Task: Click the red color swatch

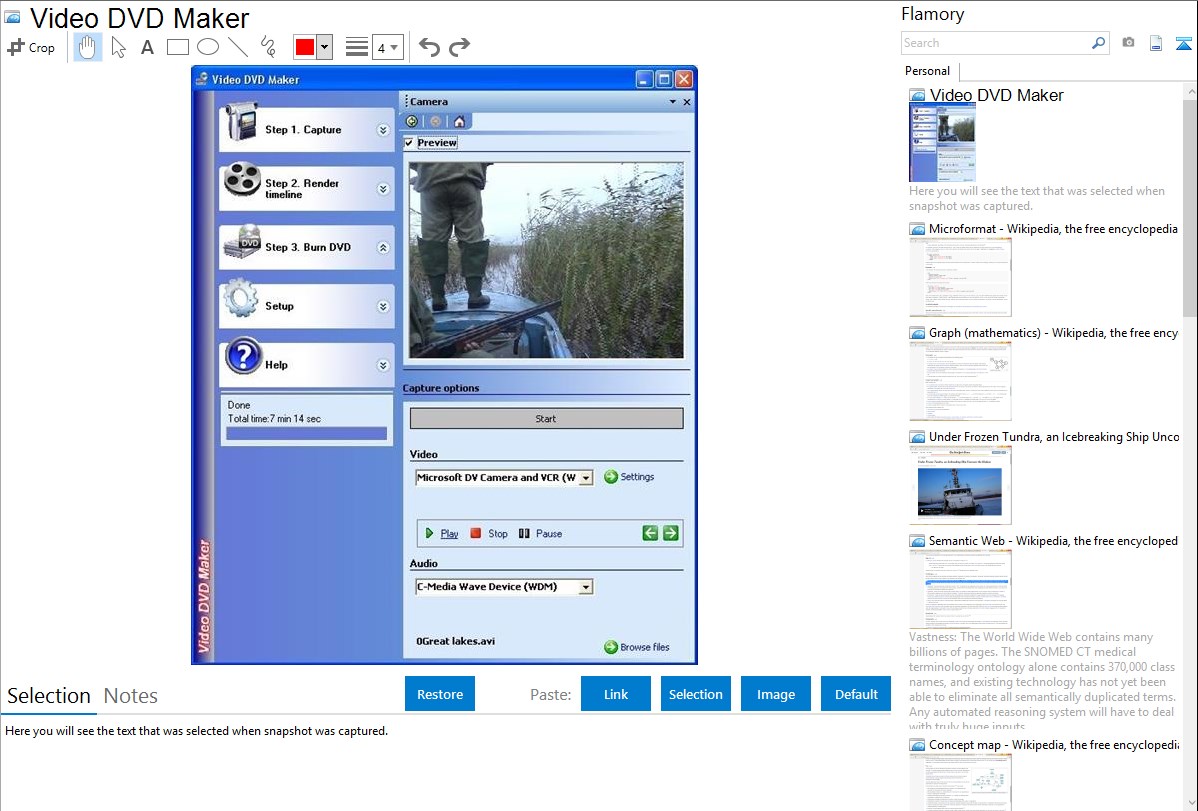Action: pyautogui.click(x=305, y=47)
